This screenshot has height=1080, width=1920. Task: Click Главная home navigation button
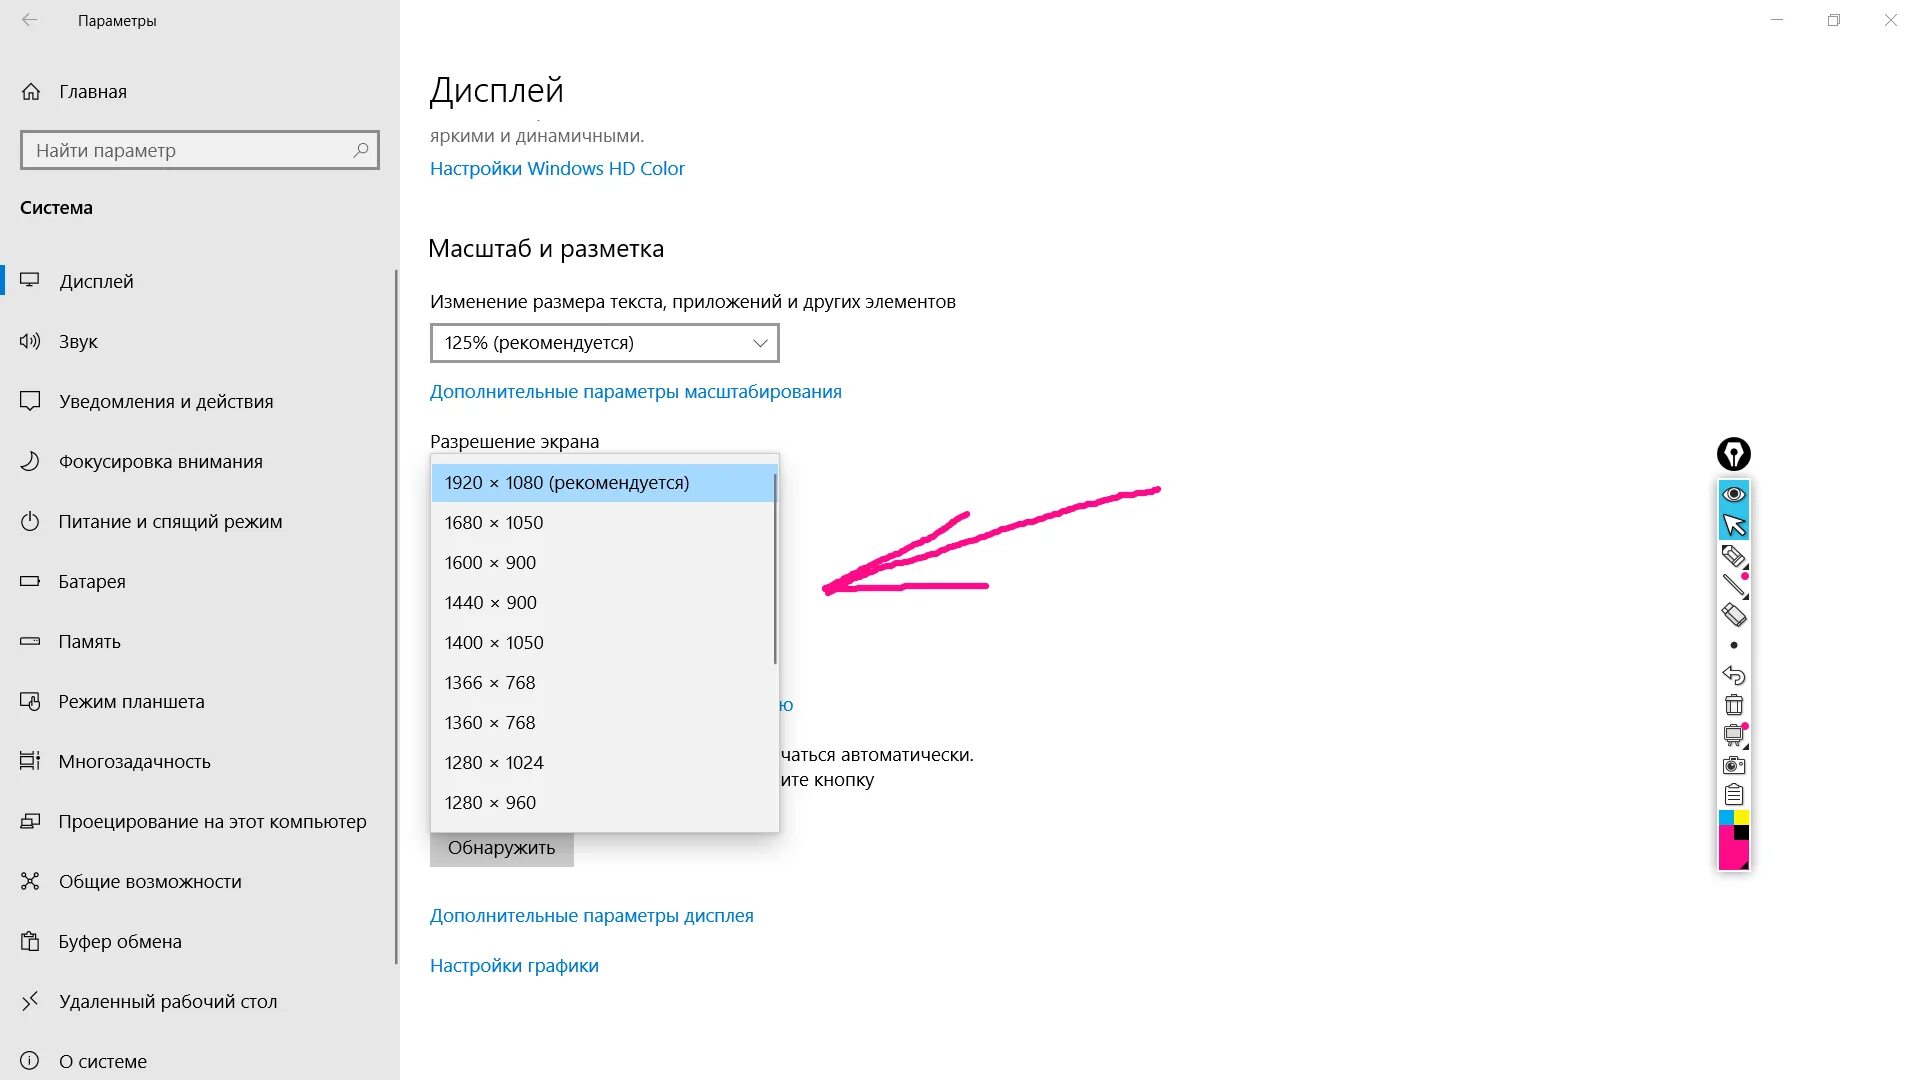(94, 90)
